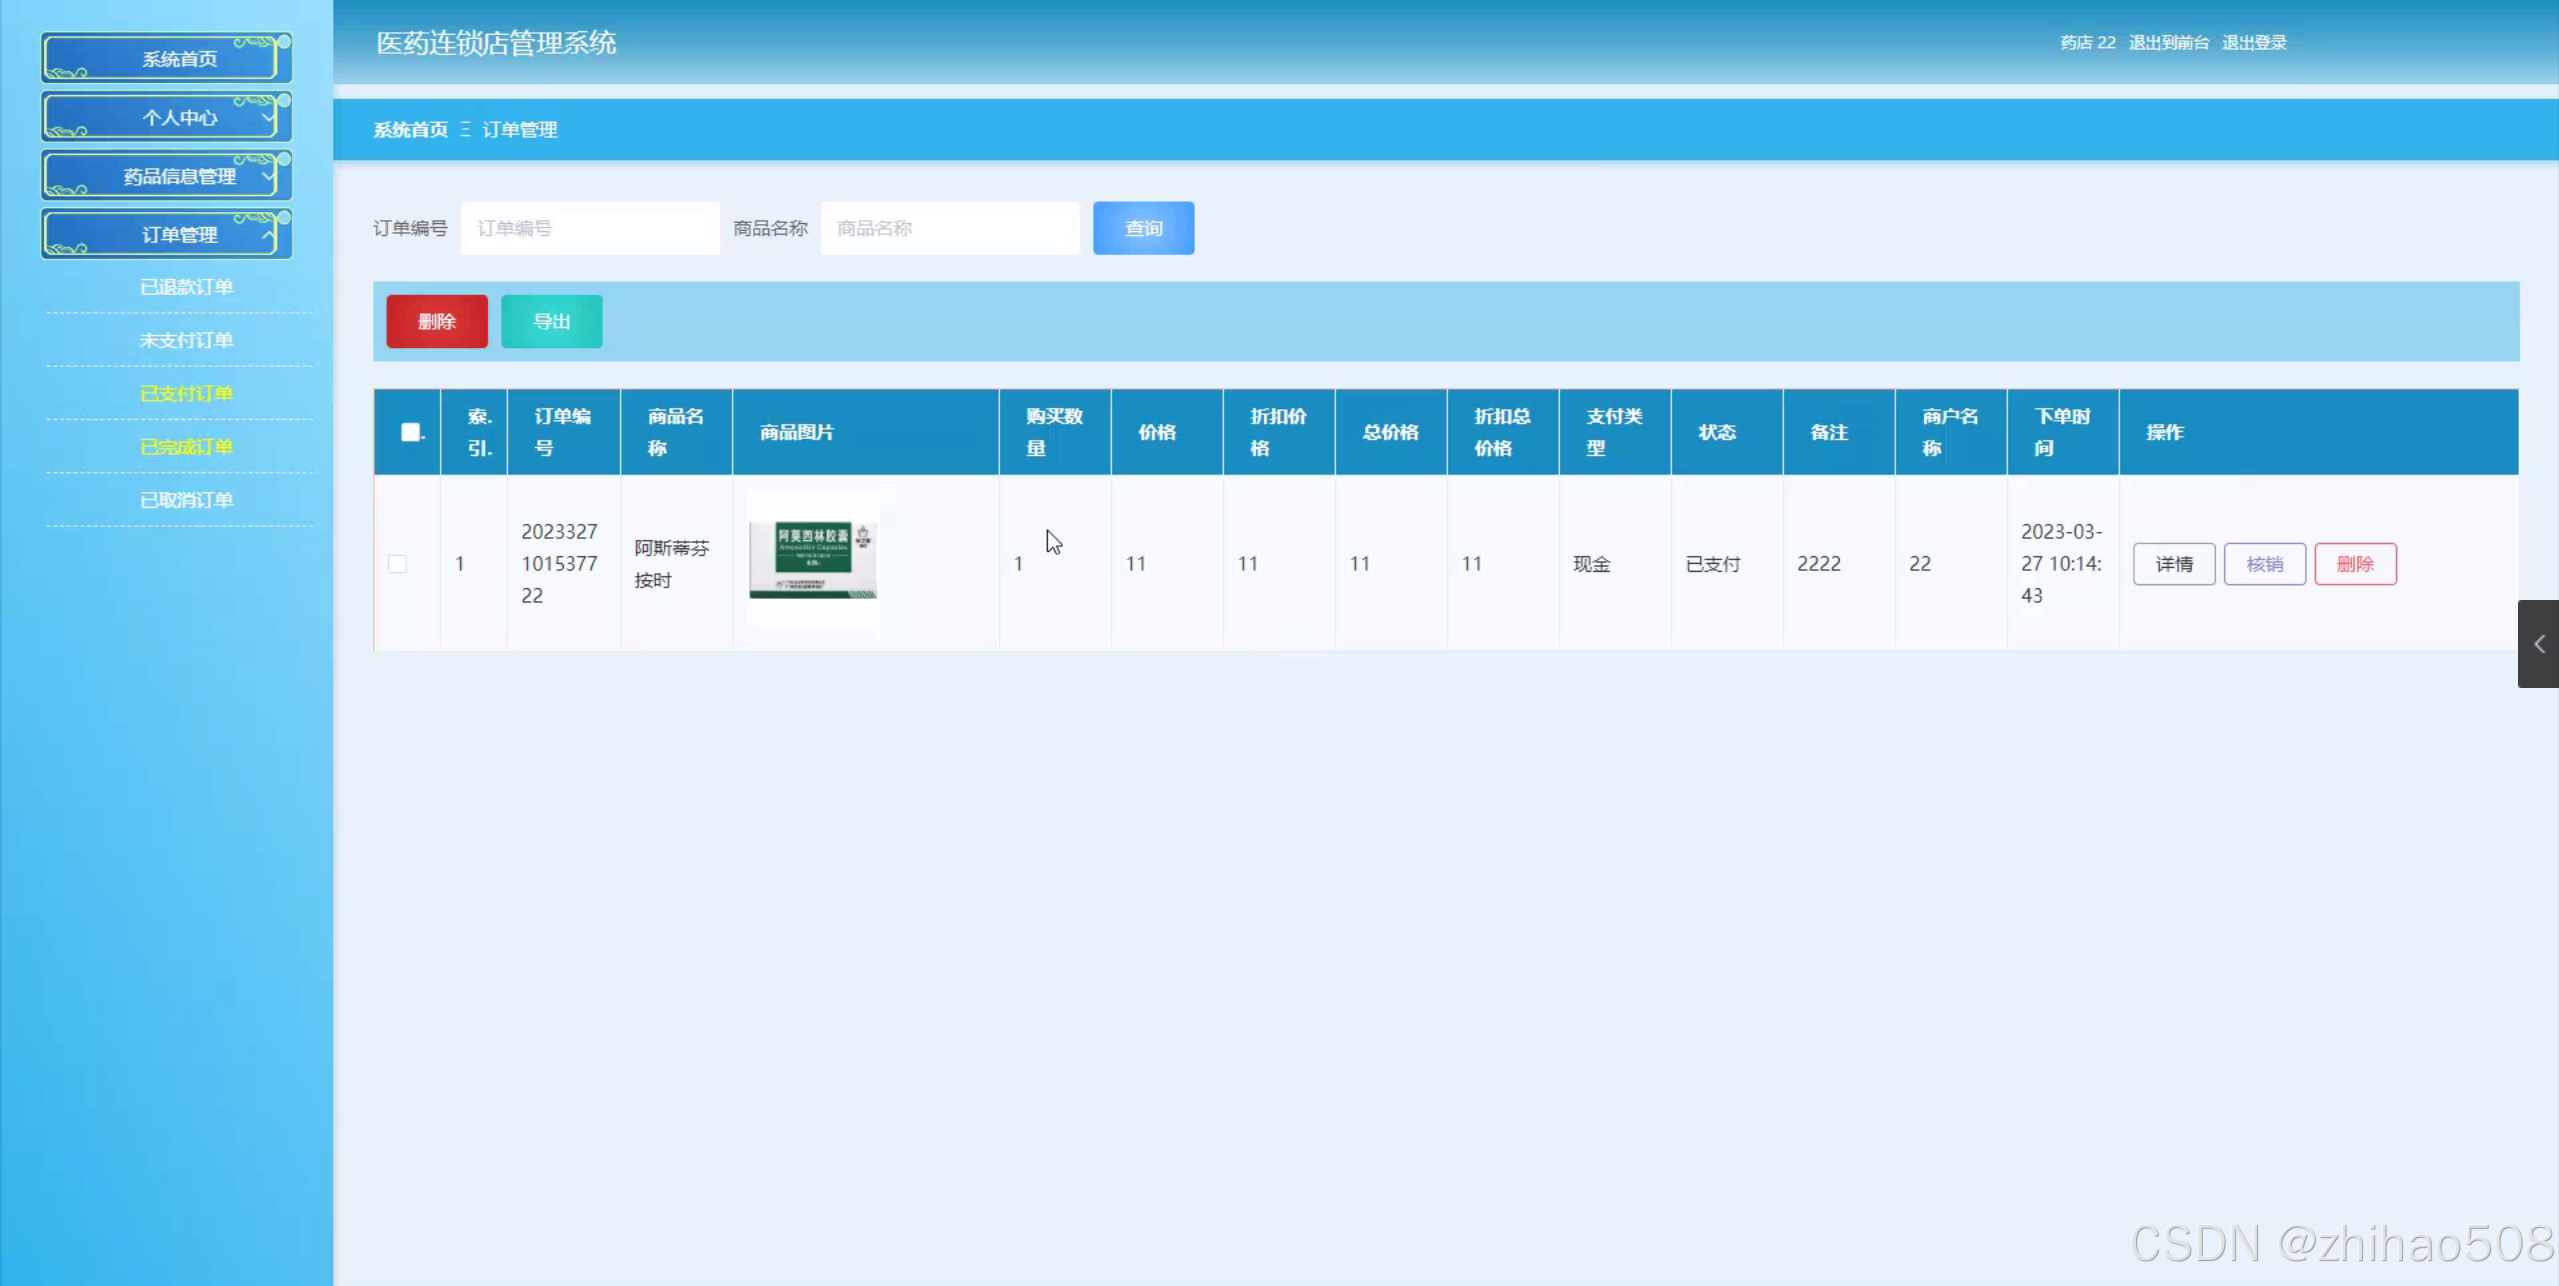
Task: Collapse the 订单管理 sidebar menu
Action: click(167, 235)
